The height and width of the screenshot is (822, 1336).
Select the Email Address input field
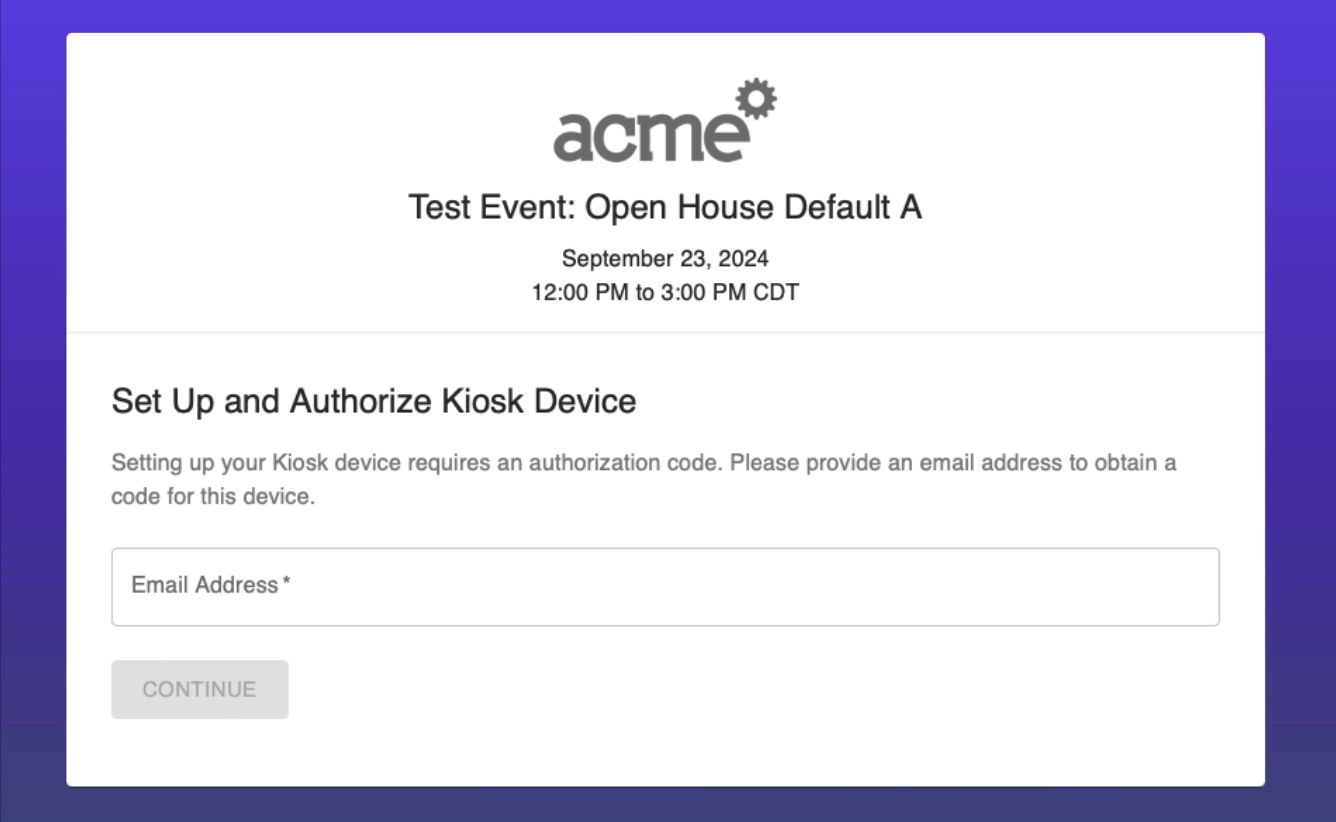coord(665,587)
